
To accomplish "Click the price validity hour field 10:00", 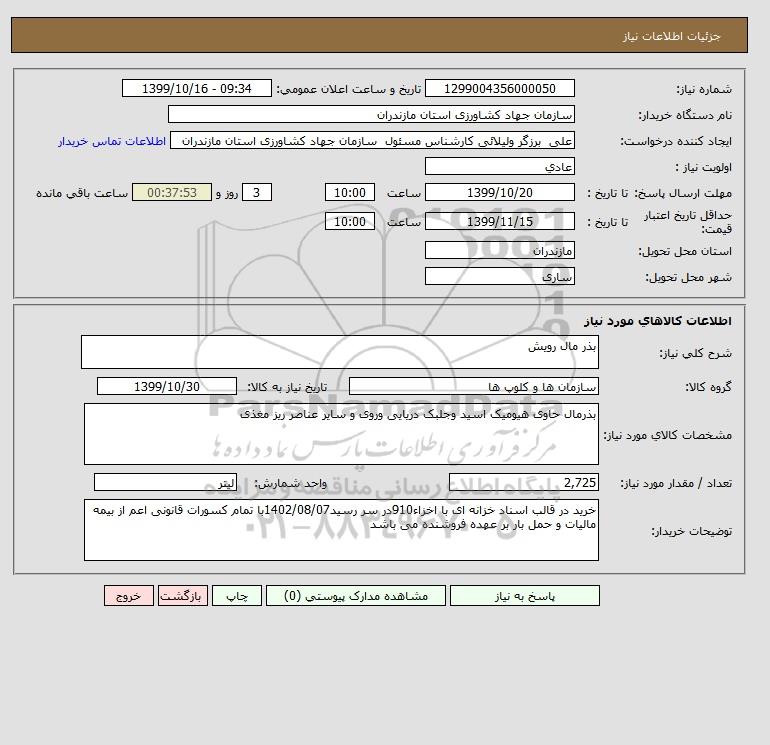I will tap(350, 221).
